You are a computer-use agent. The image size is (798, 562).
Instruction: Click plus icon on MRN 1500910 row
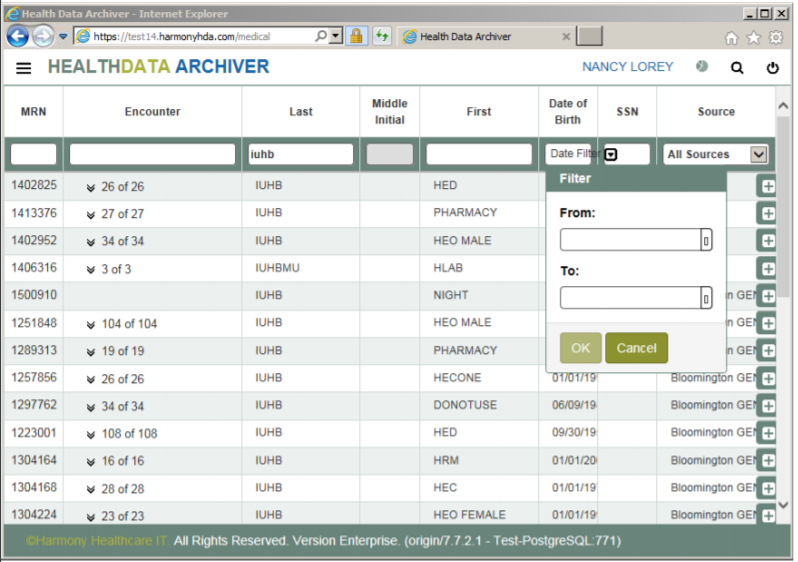point(768,296)
